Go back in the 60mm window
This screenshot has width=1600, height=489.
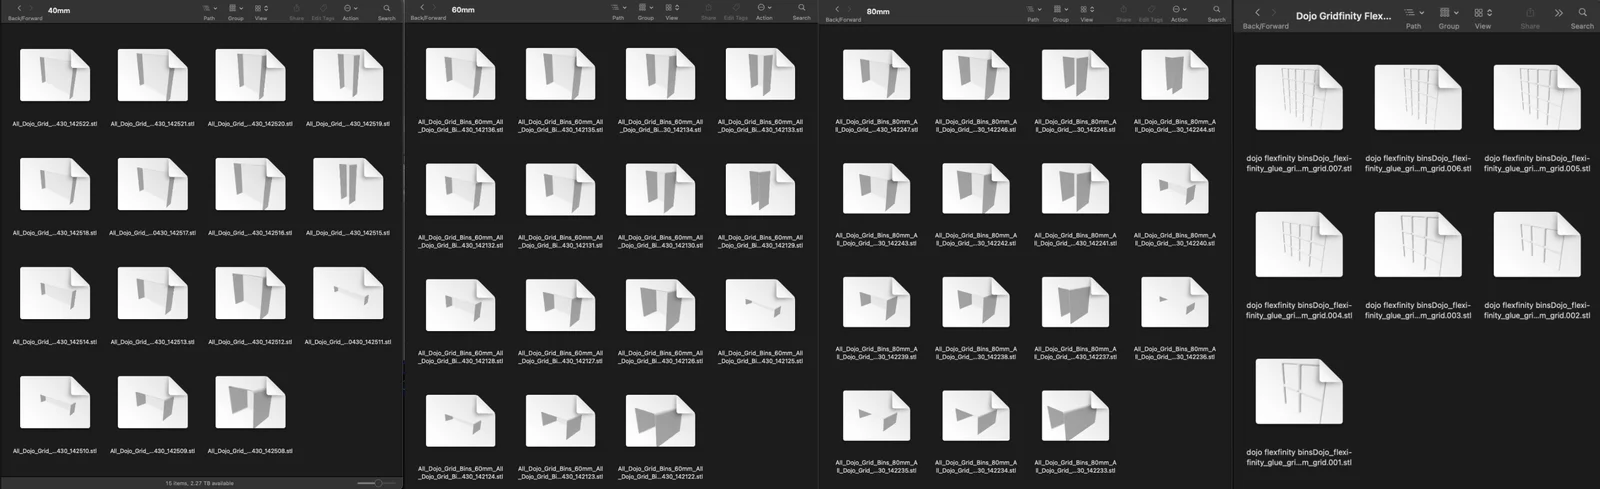[422, 8]
